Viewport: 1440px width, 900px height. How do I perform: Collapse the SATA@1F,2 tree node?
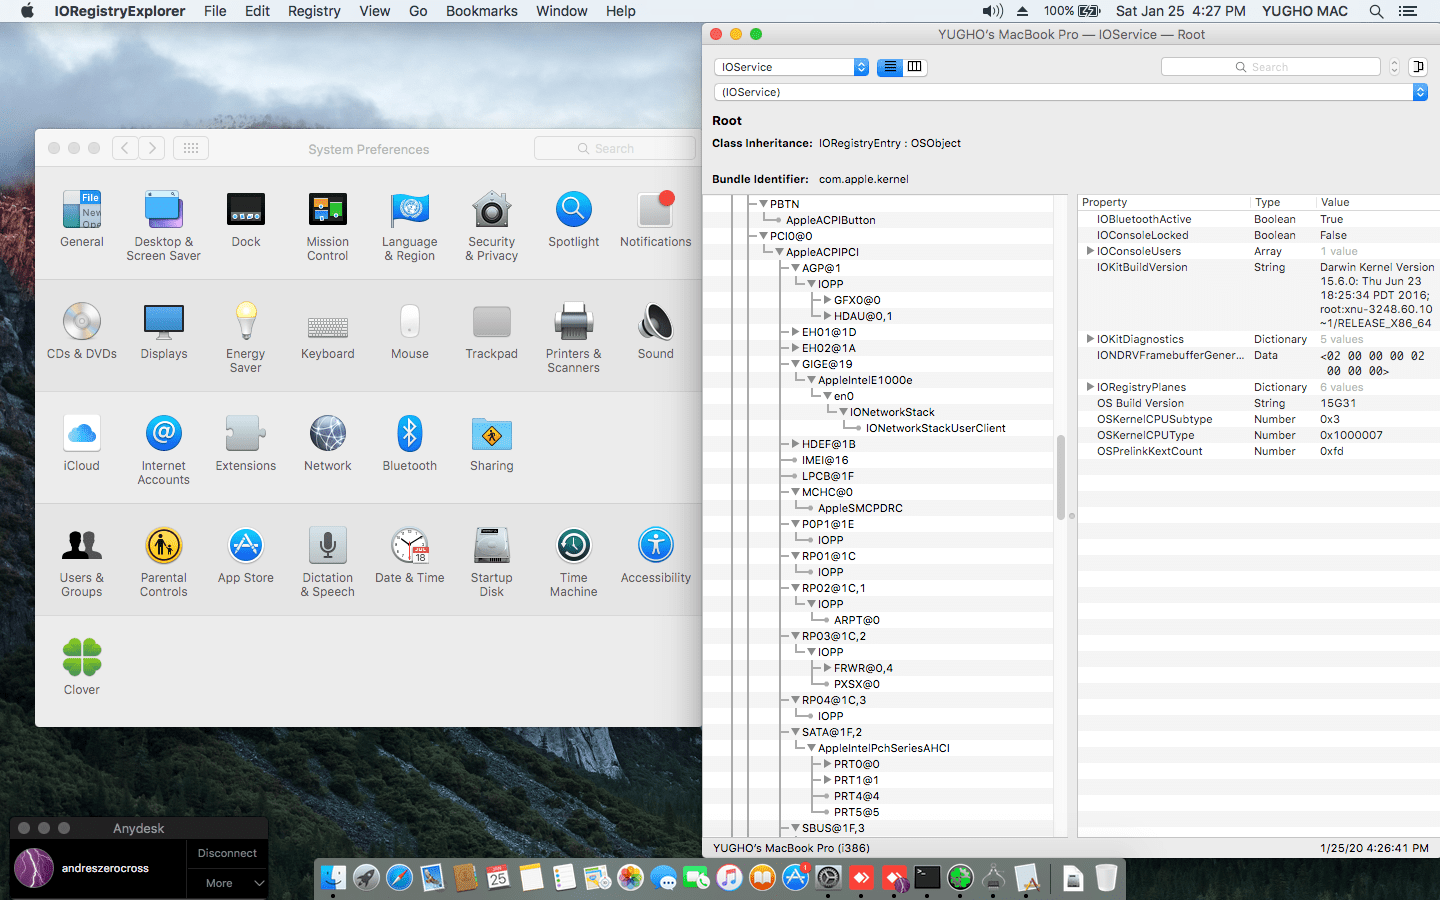[796, 732]
